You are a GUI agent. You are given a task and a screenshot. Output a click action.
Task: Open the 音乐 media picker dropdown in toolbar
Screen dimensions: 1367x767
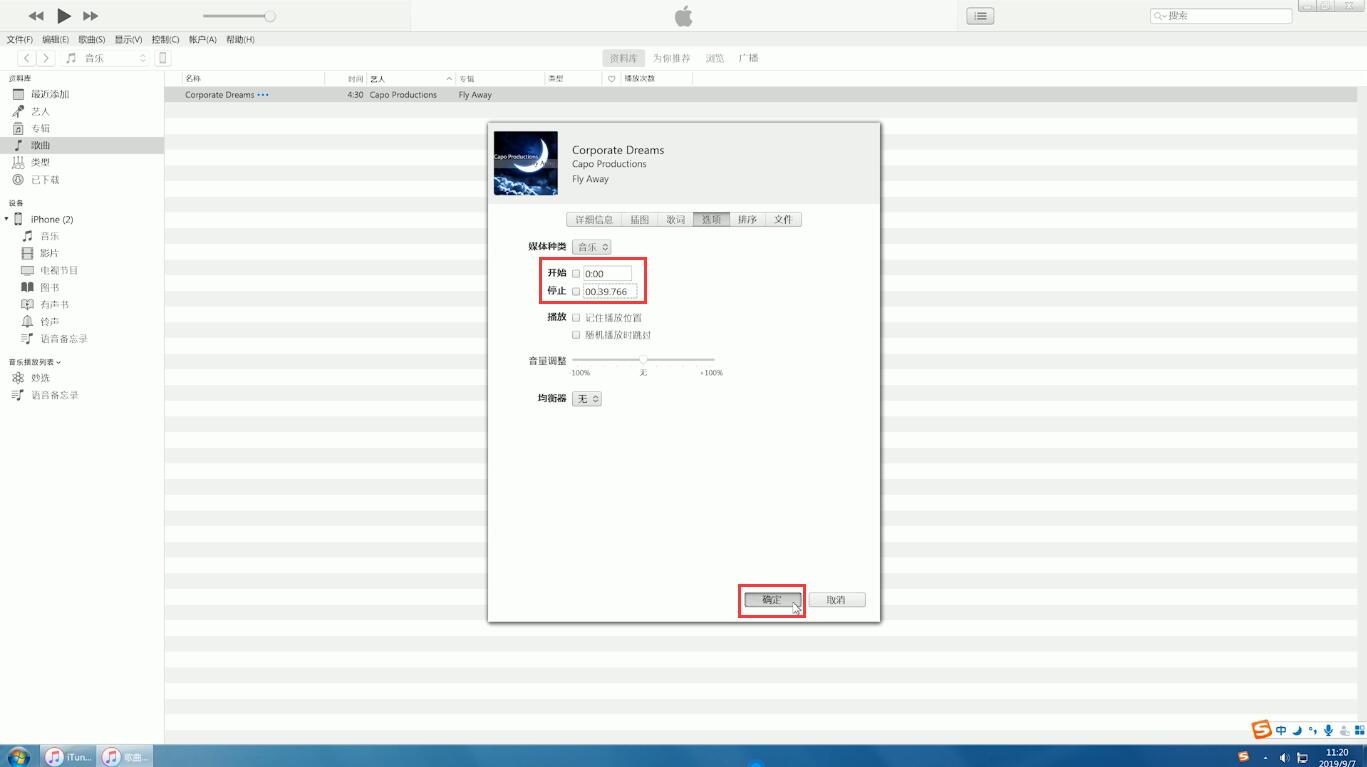click(x=106, y=58)
